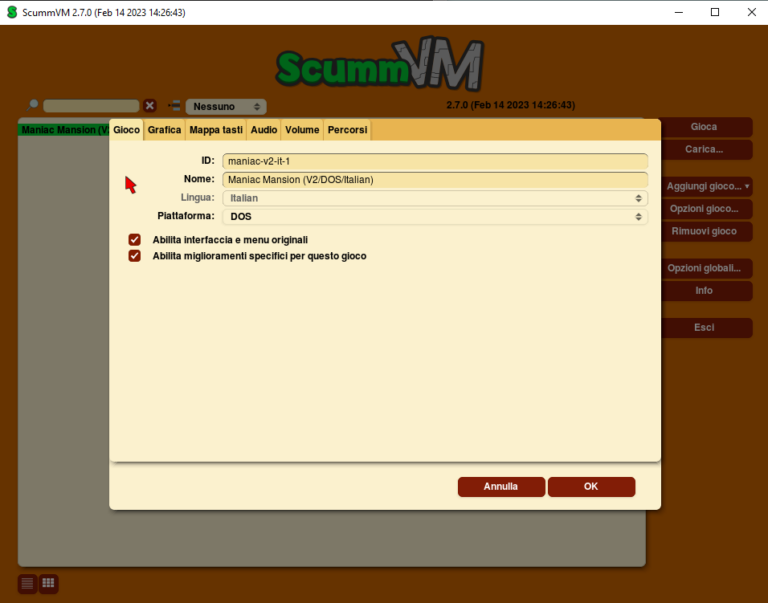Click the ScummVM title bar app icon
The height and width of the screenshot is (603, 768).
[x=12, y=12]
